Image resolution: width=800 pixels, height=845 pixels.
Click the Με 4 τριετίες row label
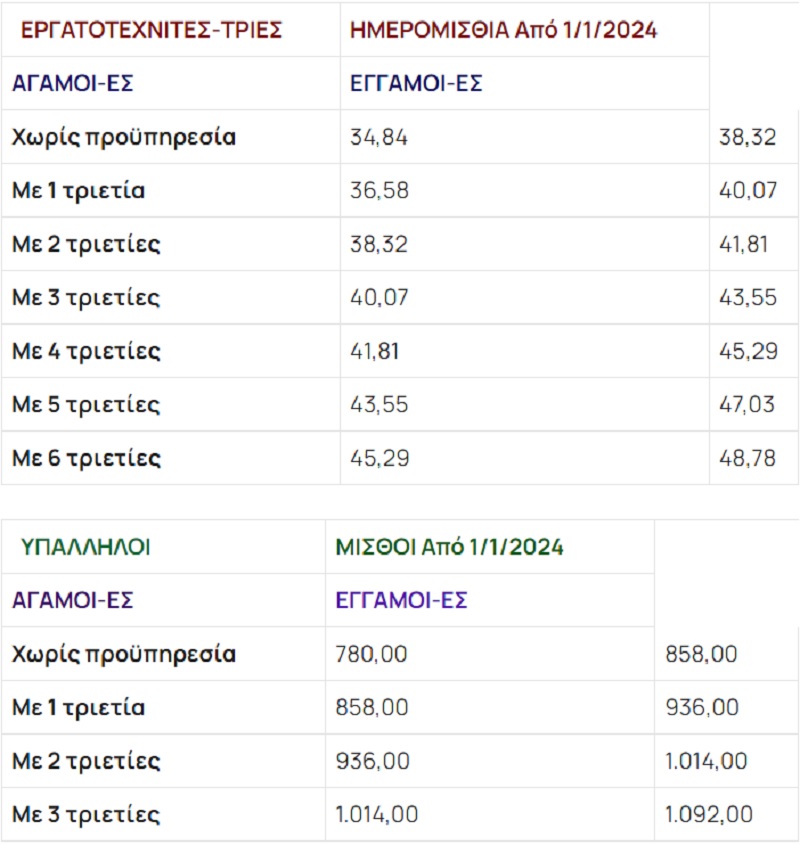[x=86, y=352]
